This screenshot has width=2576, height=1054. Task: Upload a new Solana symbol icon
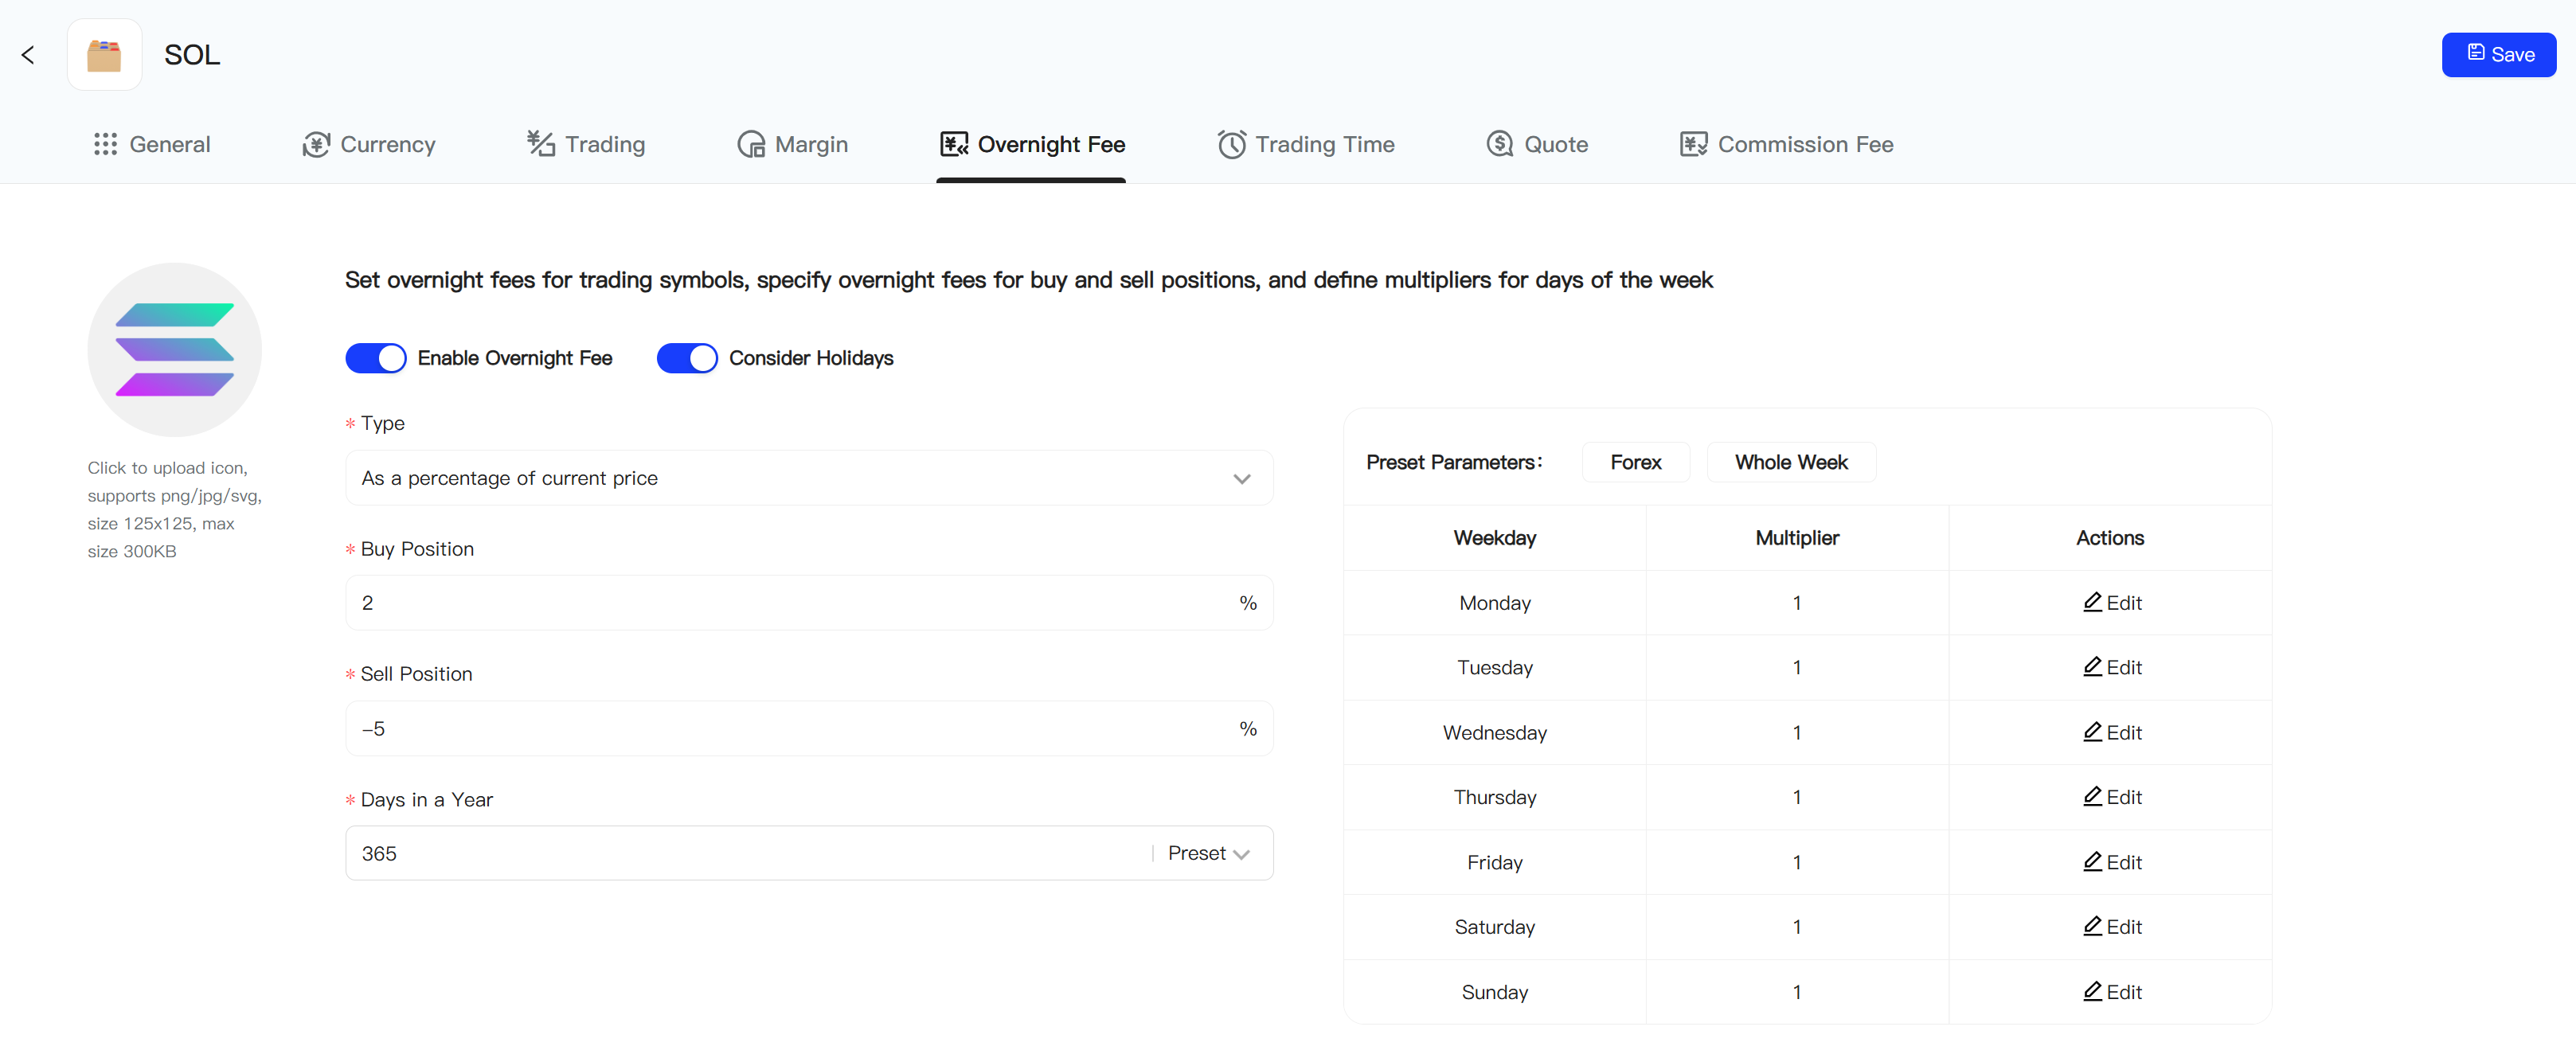point(175,350)
